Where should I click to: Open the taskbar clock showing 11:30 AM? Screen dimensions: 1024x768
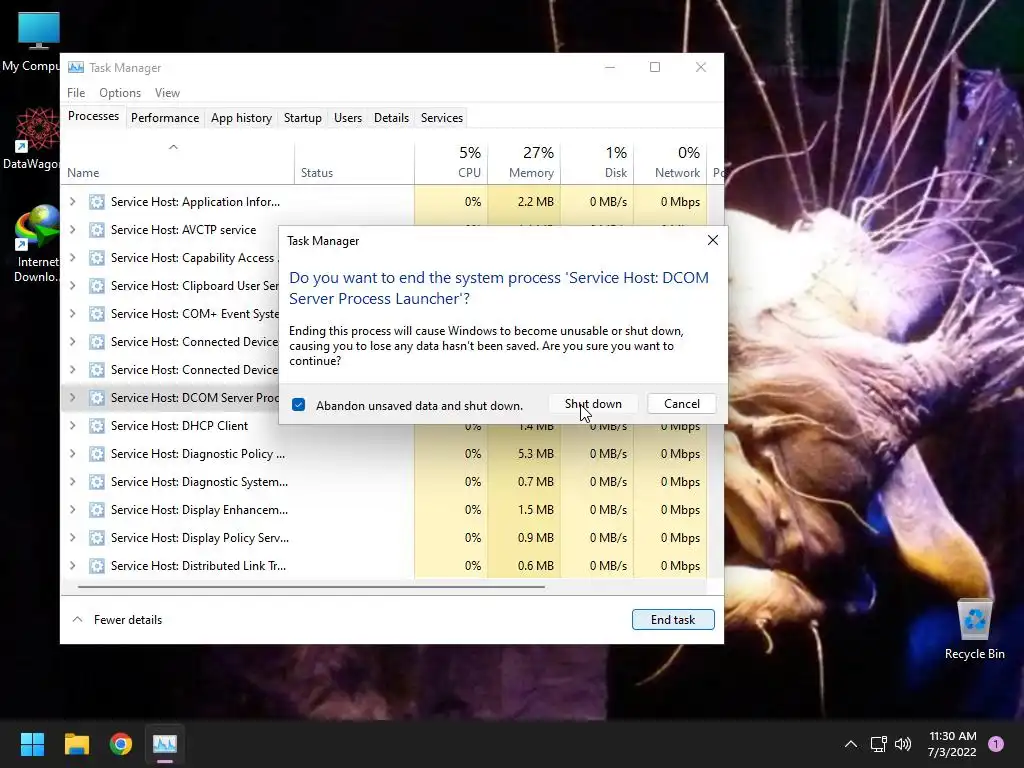[x=952, y=744]
